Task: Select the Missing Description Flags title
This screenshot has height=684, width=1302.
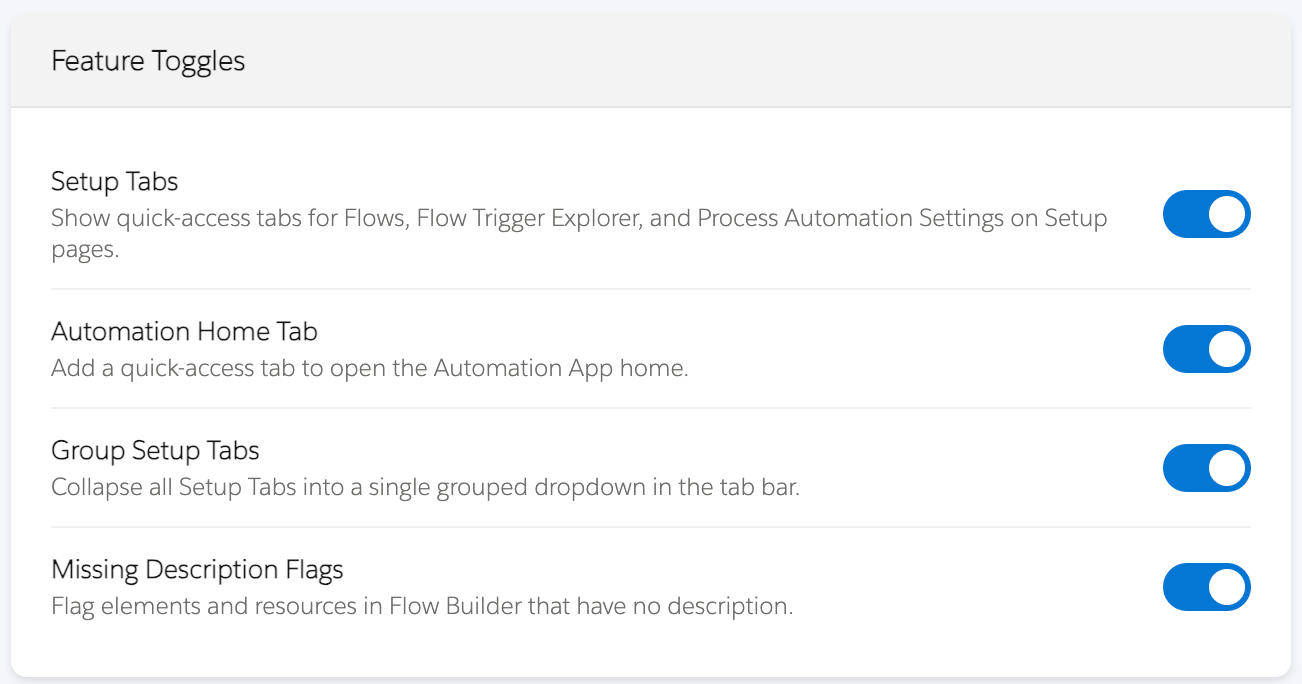Action: (x=197, y=569)
